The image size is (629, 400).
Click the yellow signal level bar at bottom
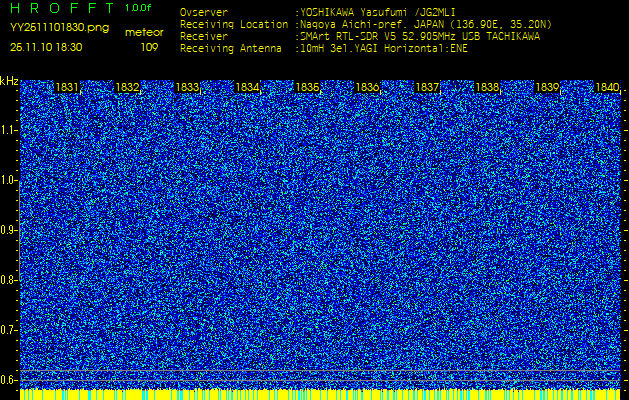tap(320, 394)
